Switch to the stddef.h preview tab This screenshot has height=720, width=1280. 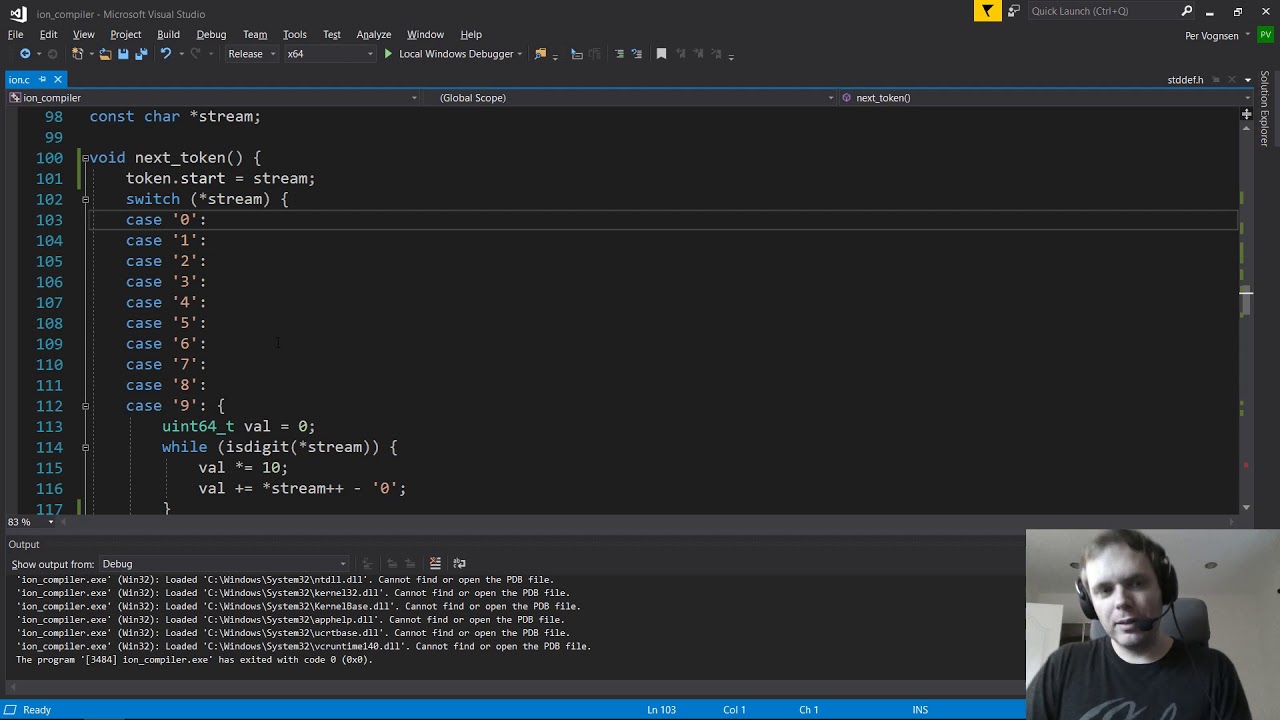click(1185, 80)
